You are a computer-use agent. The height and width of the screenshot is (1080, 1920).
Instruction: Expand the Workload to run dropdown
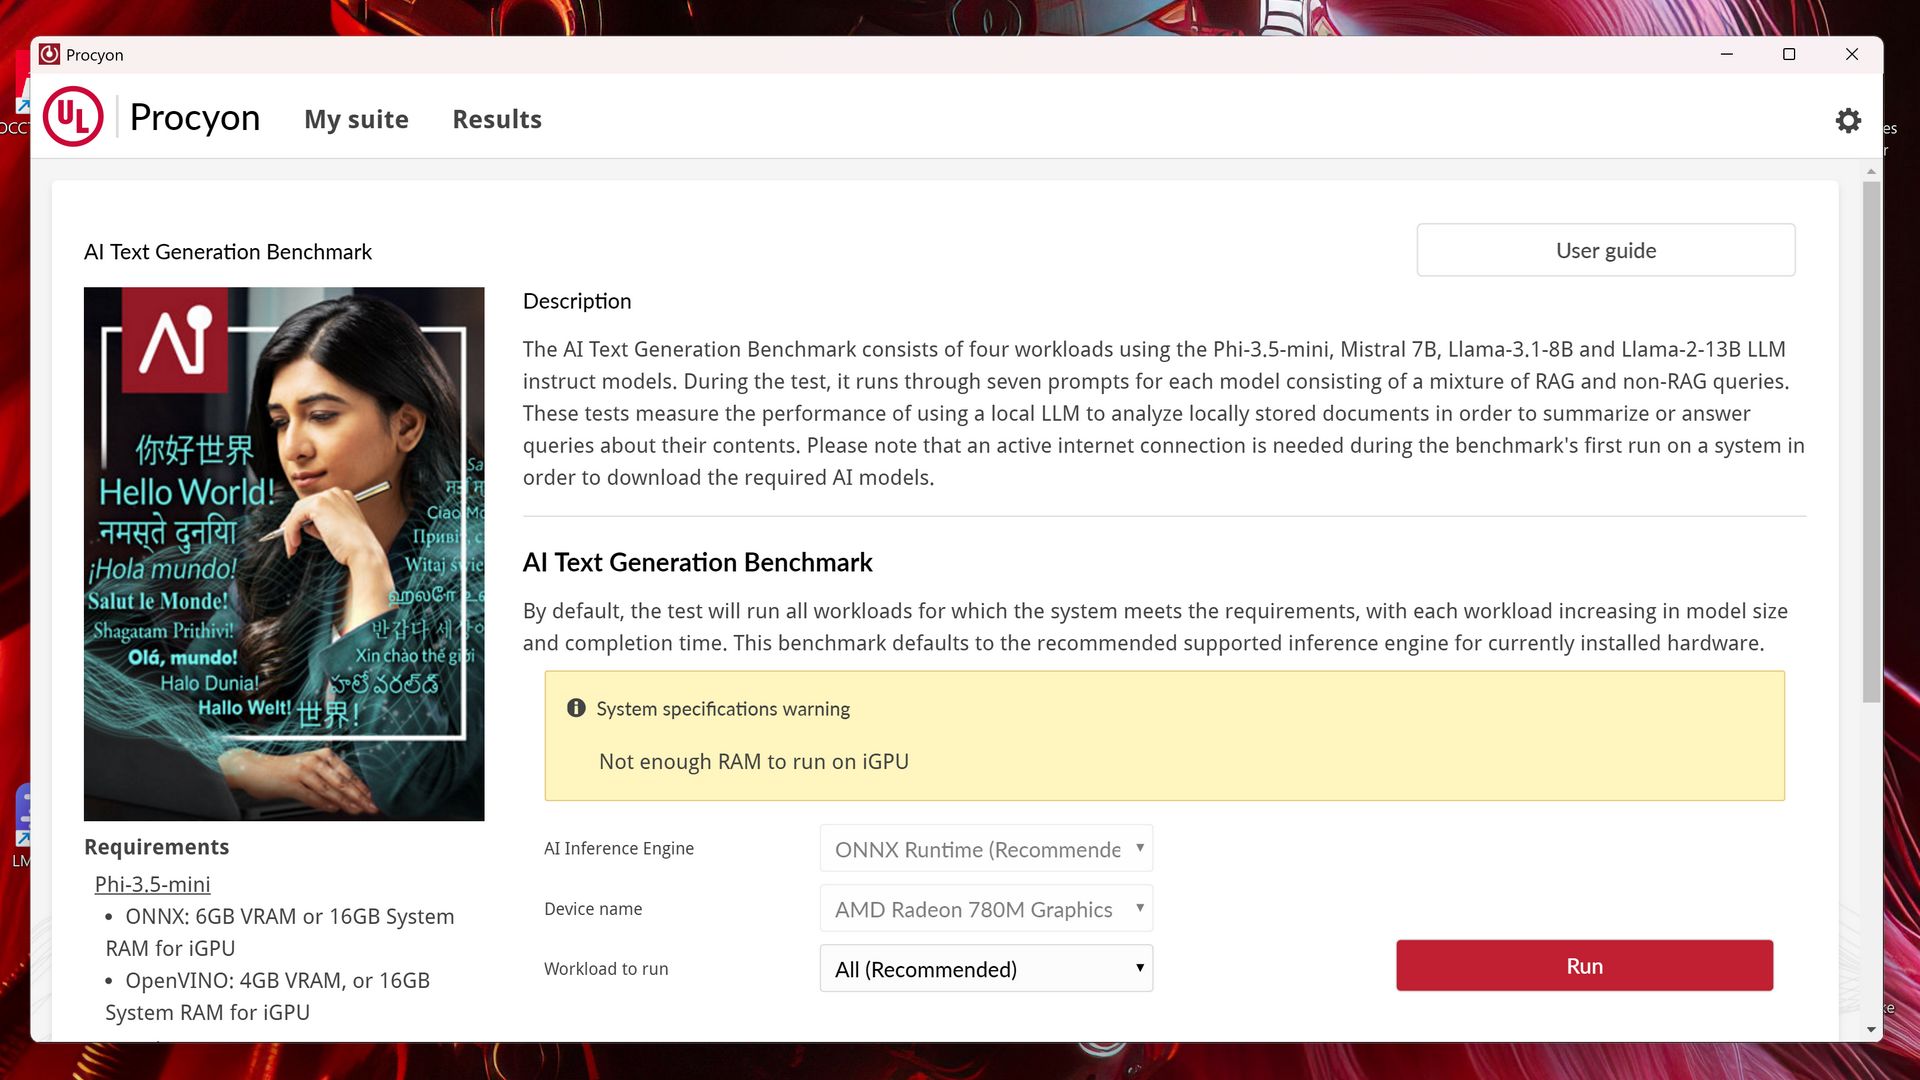tap(986, 969)
